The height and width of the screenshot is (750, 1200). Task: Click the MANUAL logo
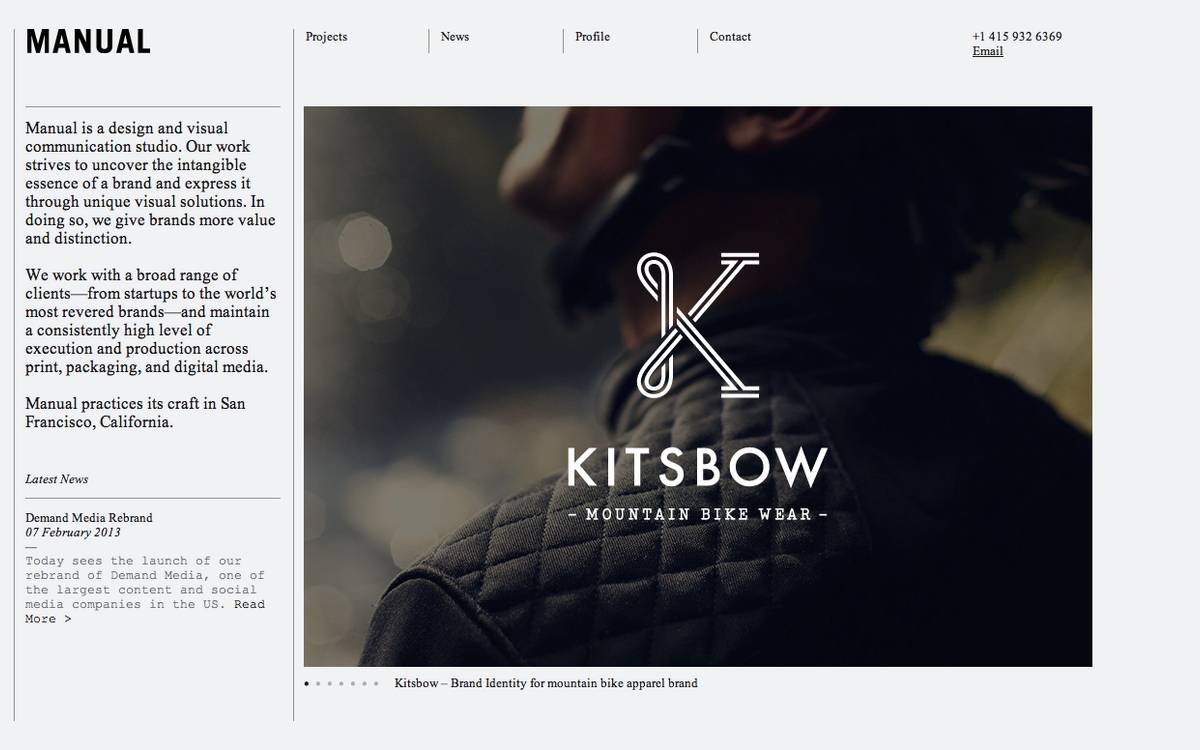(88, 42)
